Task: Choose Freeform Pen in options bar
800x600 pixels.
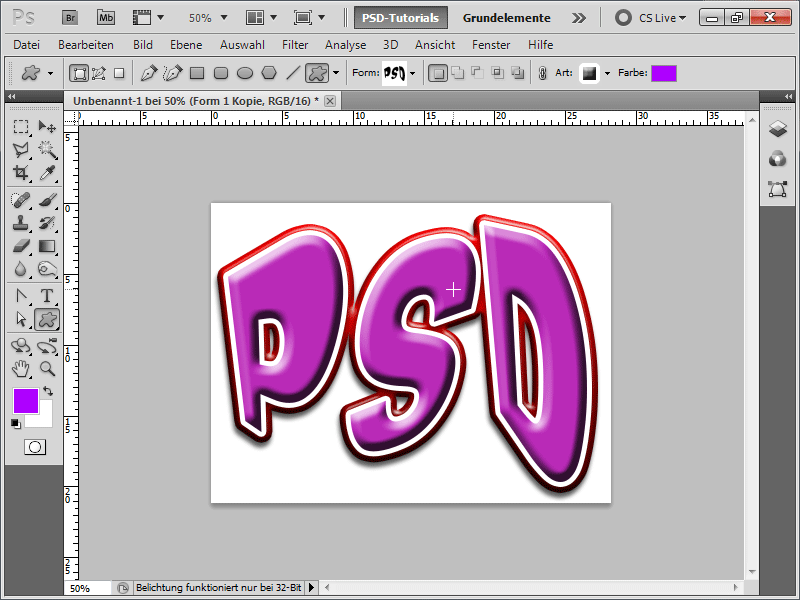Action: click(x=172, y=73)
